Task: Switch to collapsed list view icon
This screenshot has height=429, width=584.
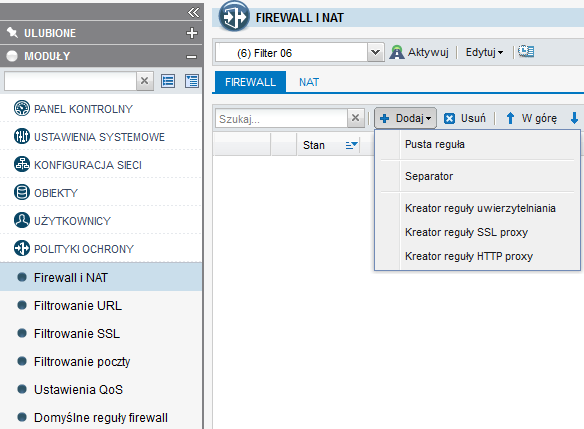Action: 168,81
